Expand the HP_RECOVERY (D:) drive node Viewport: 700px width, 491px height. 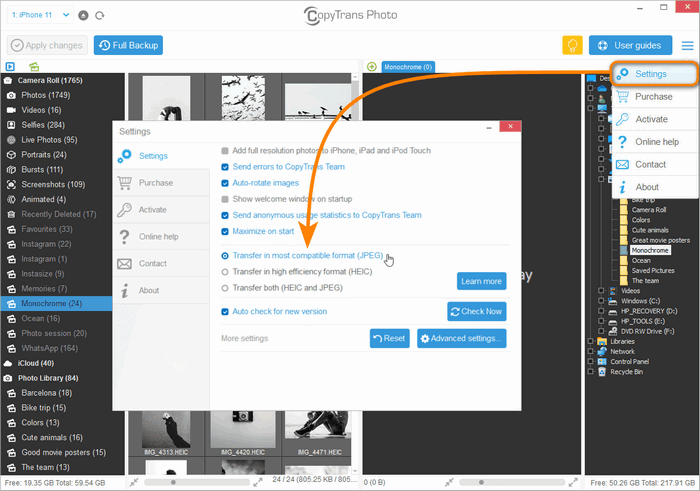601,311
